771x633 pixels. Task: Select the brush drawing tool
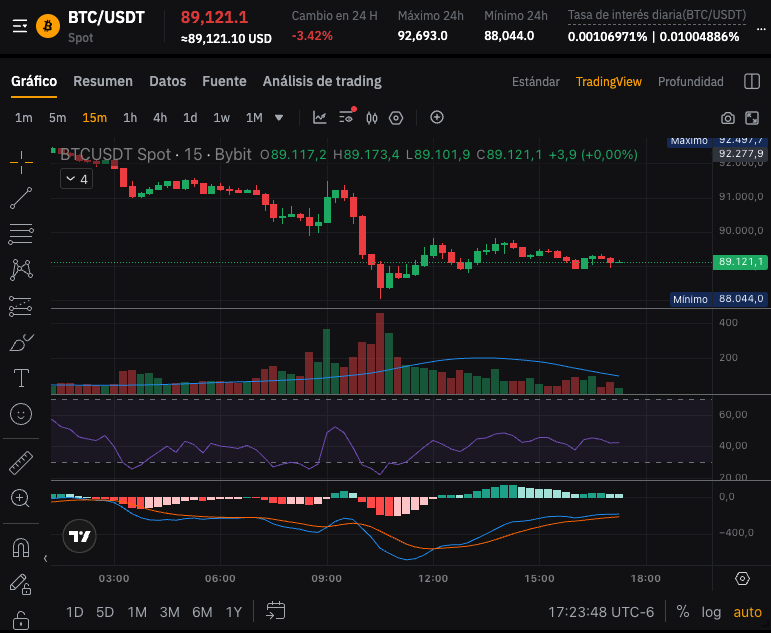pos(21,342)
